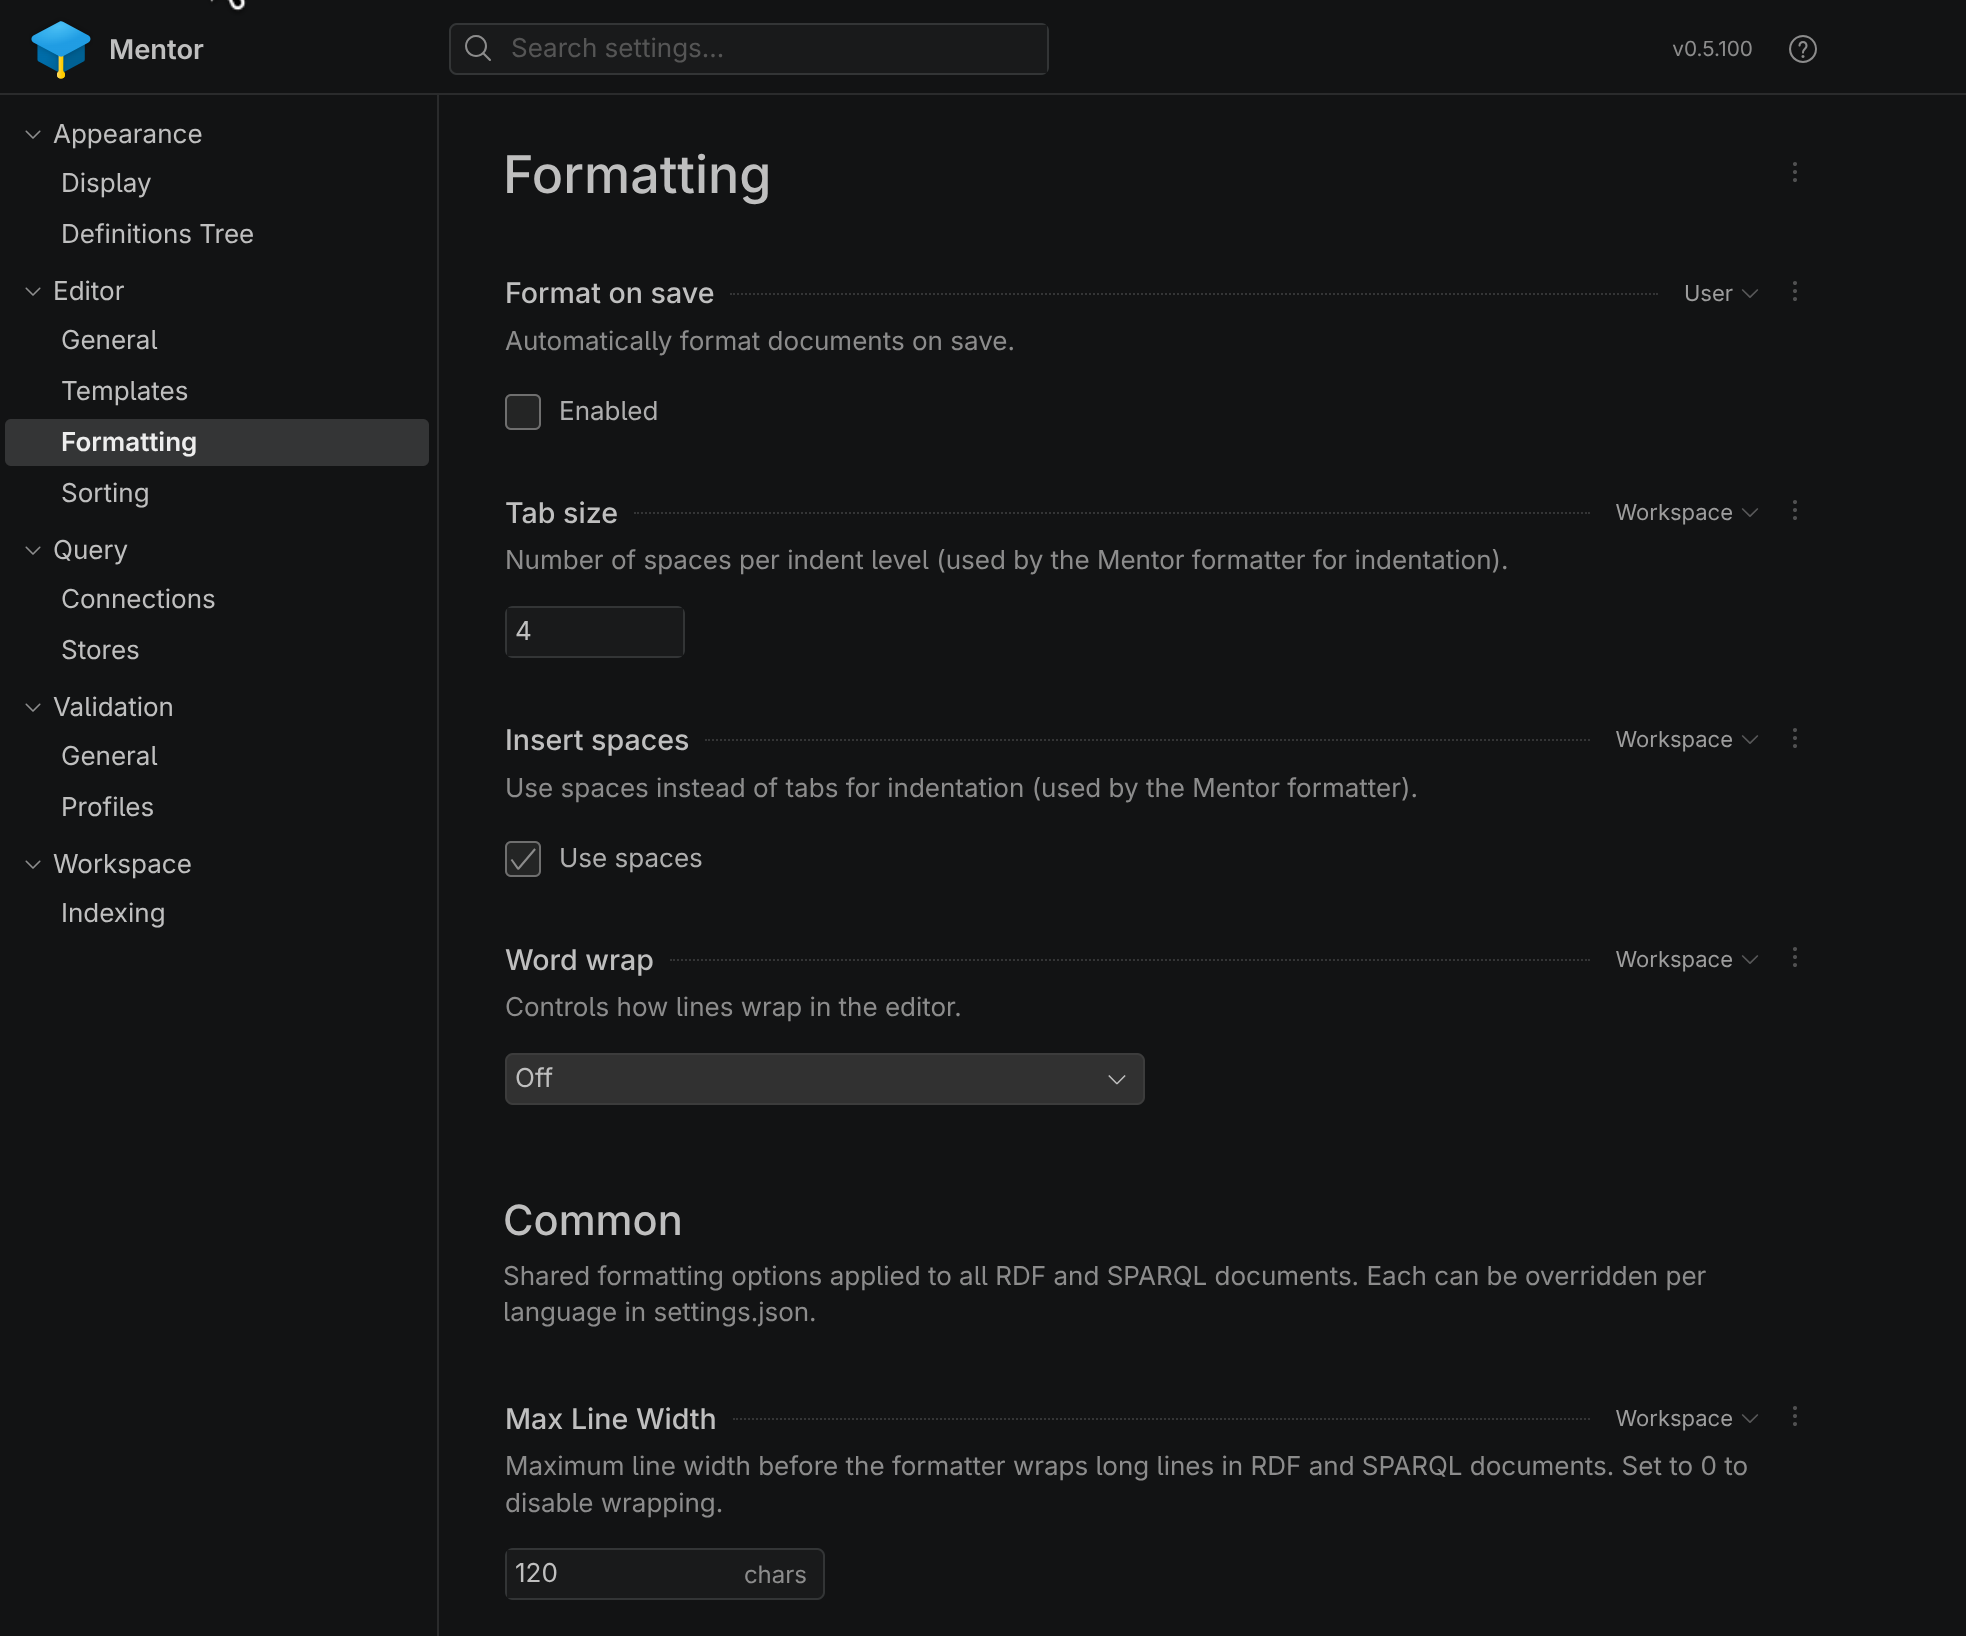Image resolution: width=1966 pixels, height=1636 pixels.
Task: Click 'Controls how lines wrap in the editor.'
Action: (x=733, y=1007)
